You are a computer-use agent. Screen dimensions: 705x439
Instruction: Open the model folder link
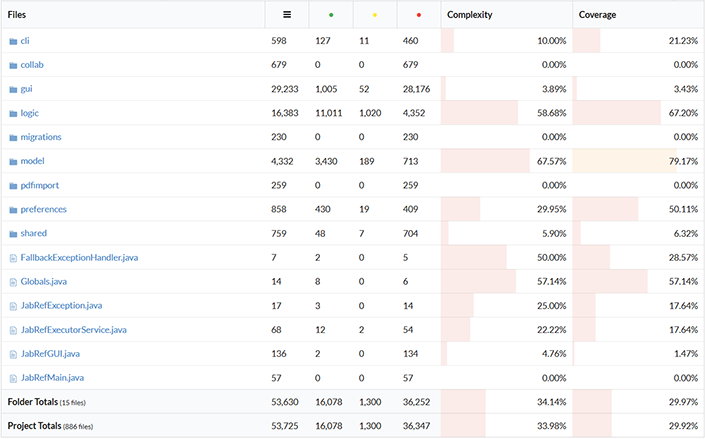[32, 161]
